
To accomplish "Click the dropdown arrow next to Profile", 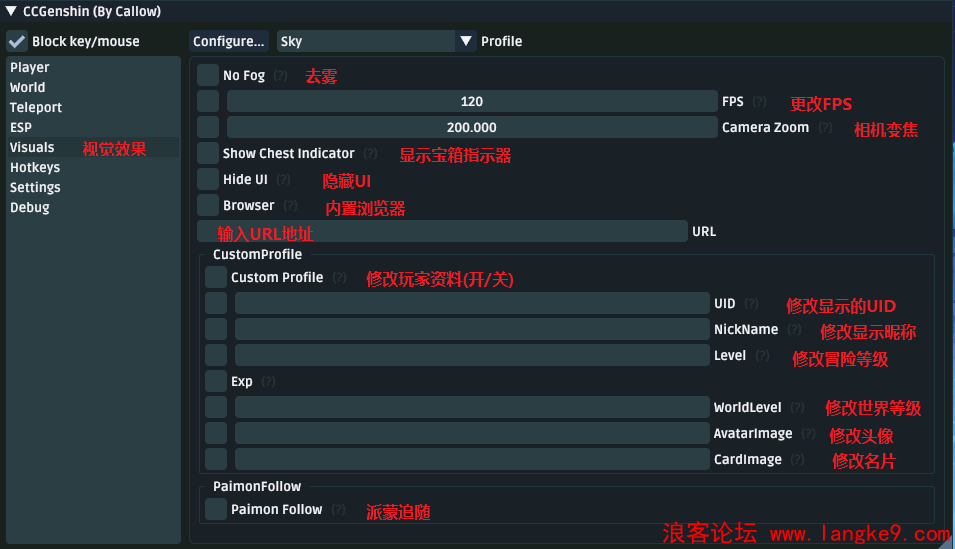I will tap(466, 42).
